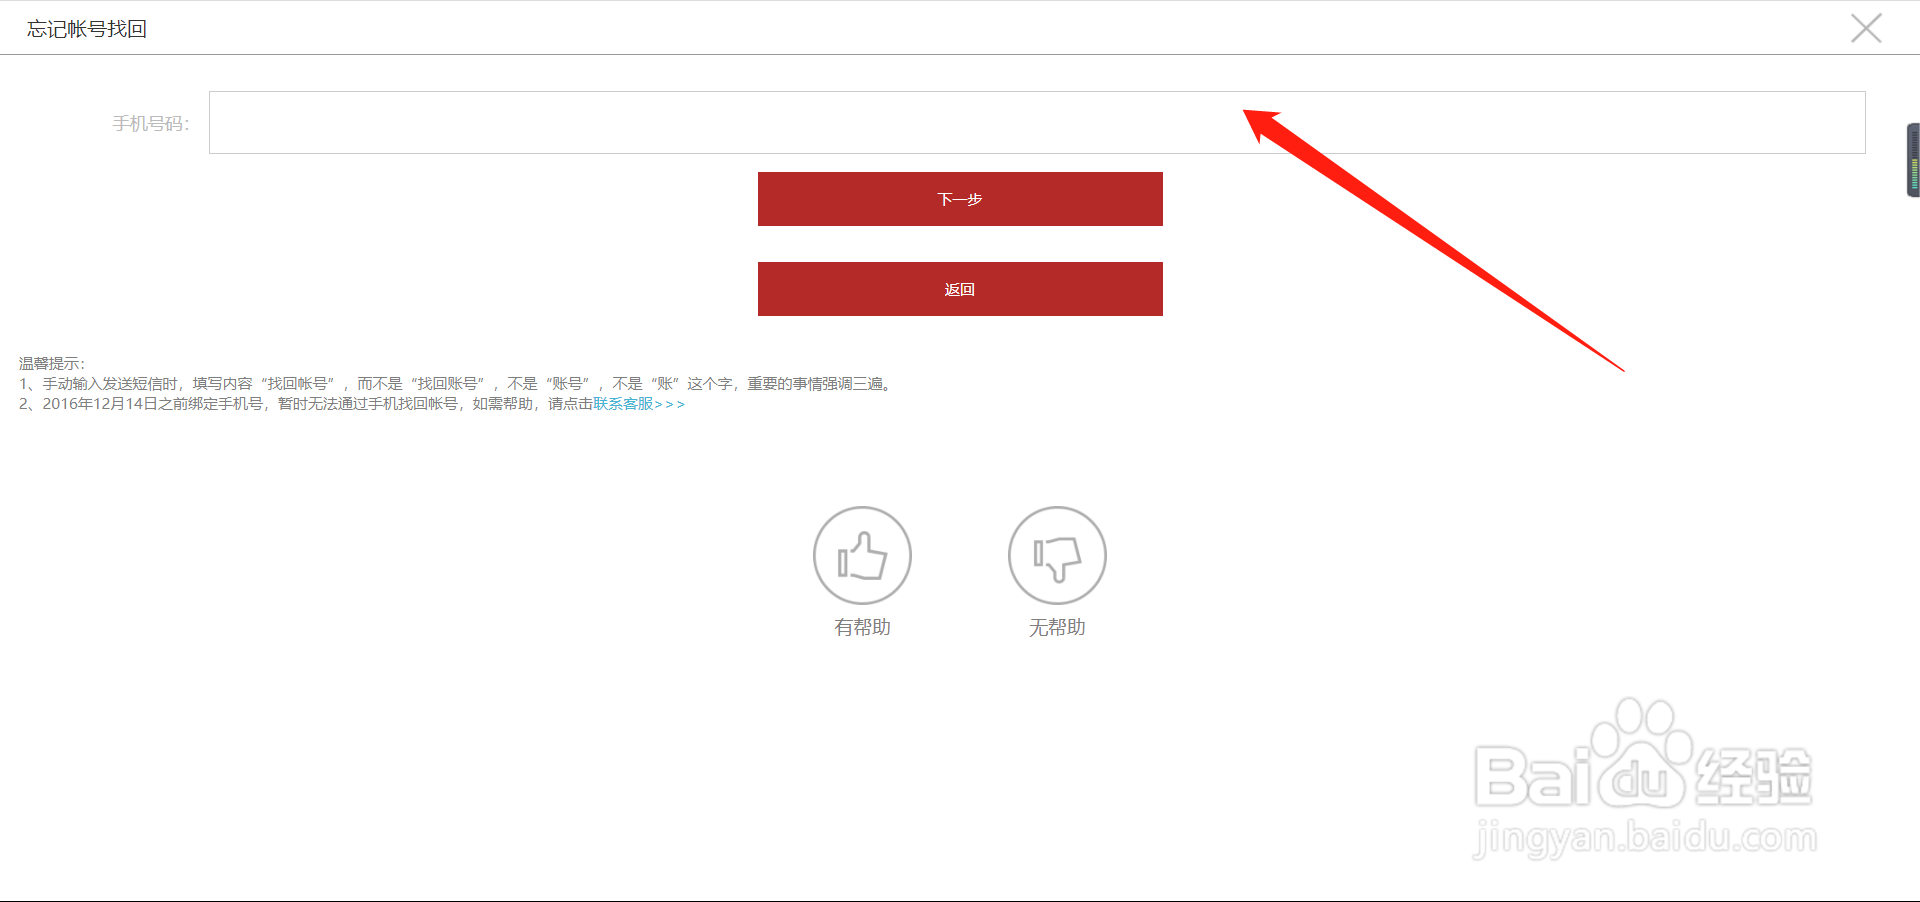Click the 有帮助 label text
The width and height of the screenshot is (1920, 902).
[x=862, y=627]
